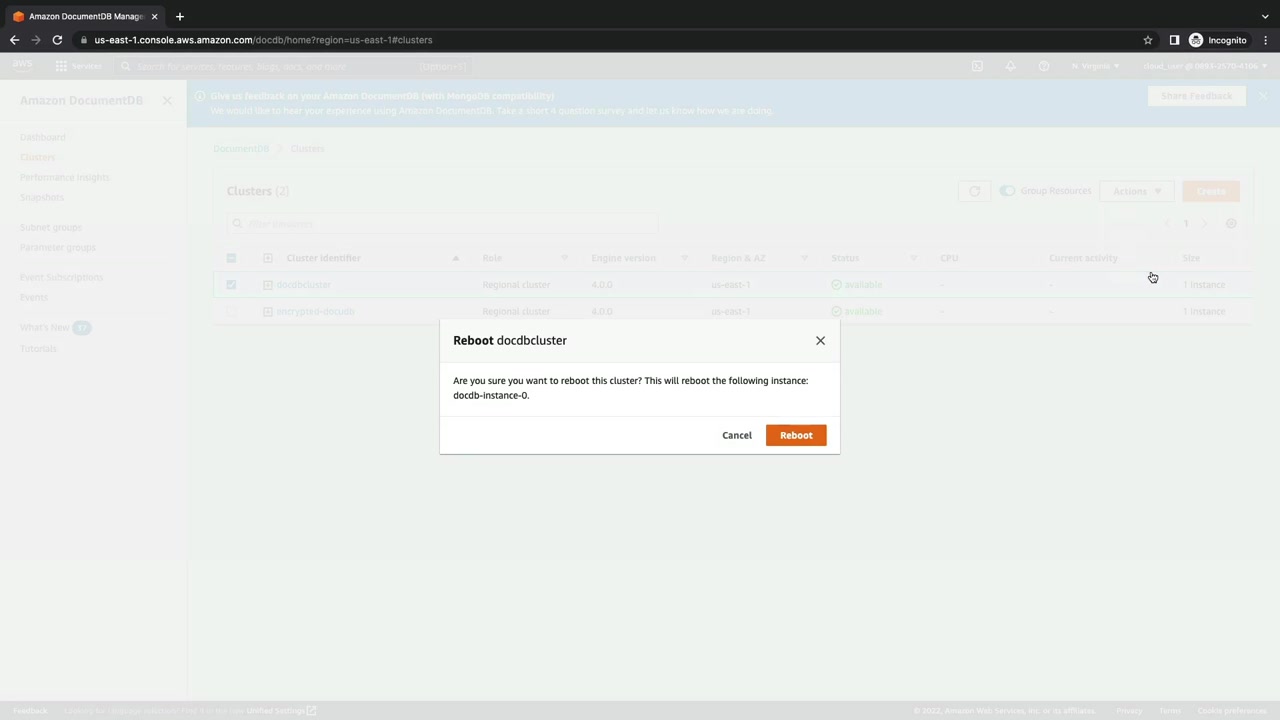Open the browser three-dot menu
1280x720 pixels.
pos(1265,40)
